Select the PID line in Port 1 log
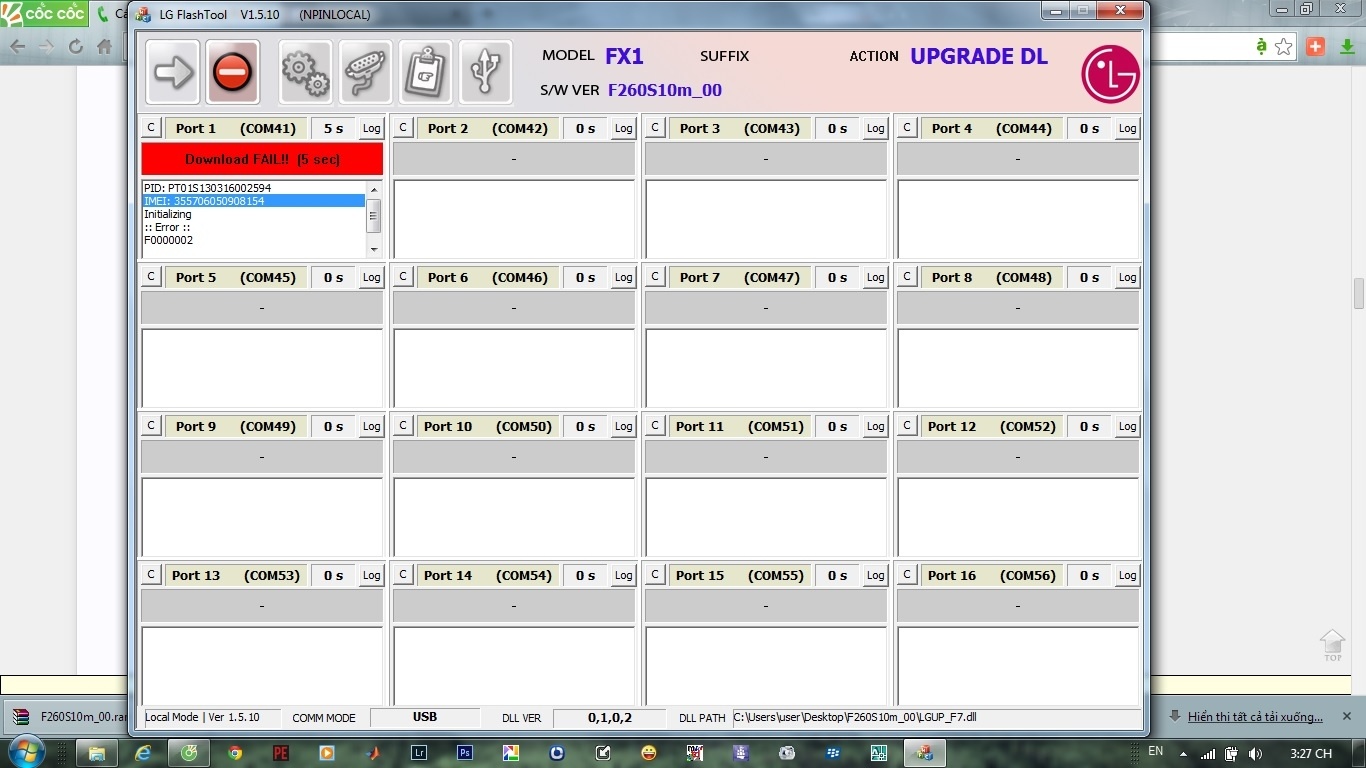This screenshot has height=768, width=1366. click(254, 188)
